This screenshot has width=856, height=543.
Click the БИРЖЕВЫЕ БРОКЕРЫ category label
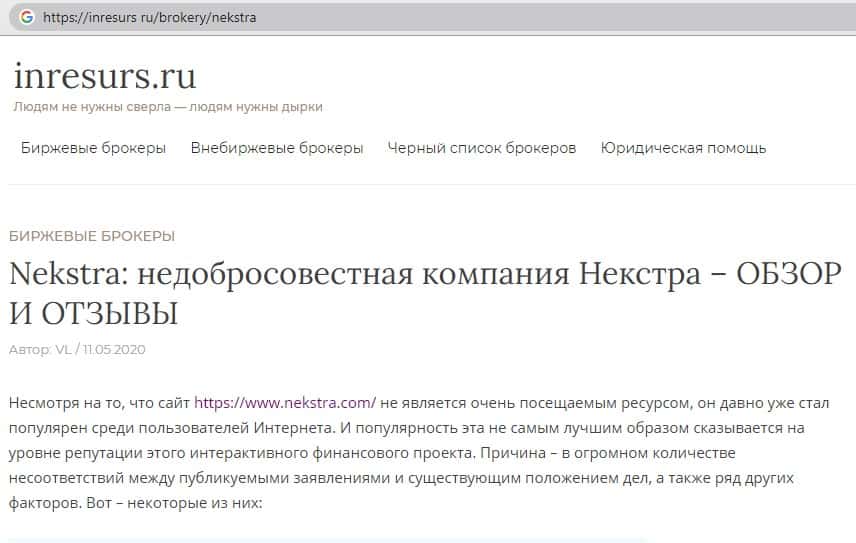pos(92,236)
